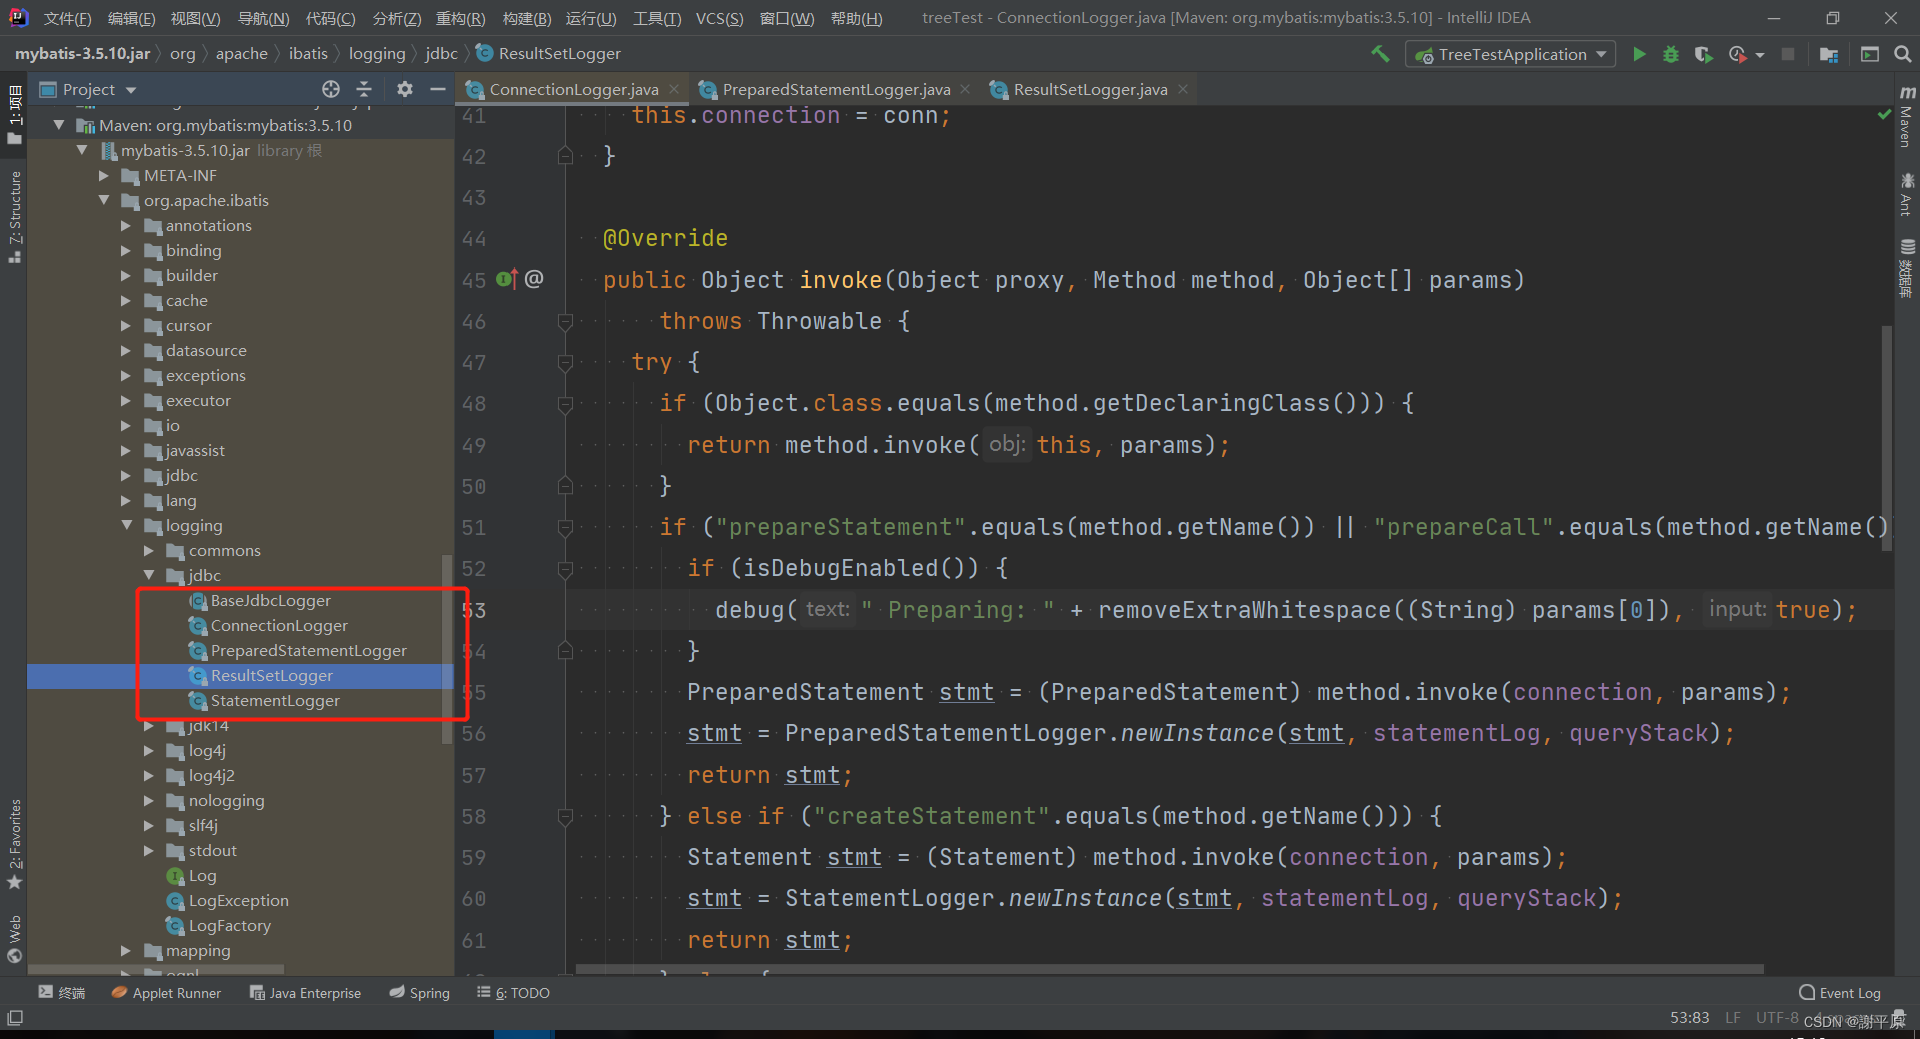1920x1039 pixels.
Task: Switch to the ResultSetLogger.java tab
Action: (x=1090, y=89)
